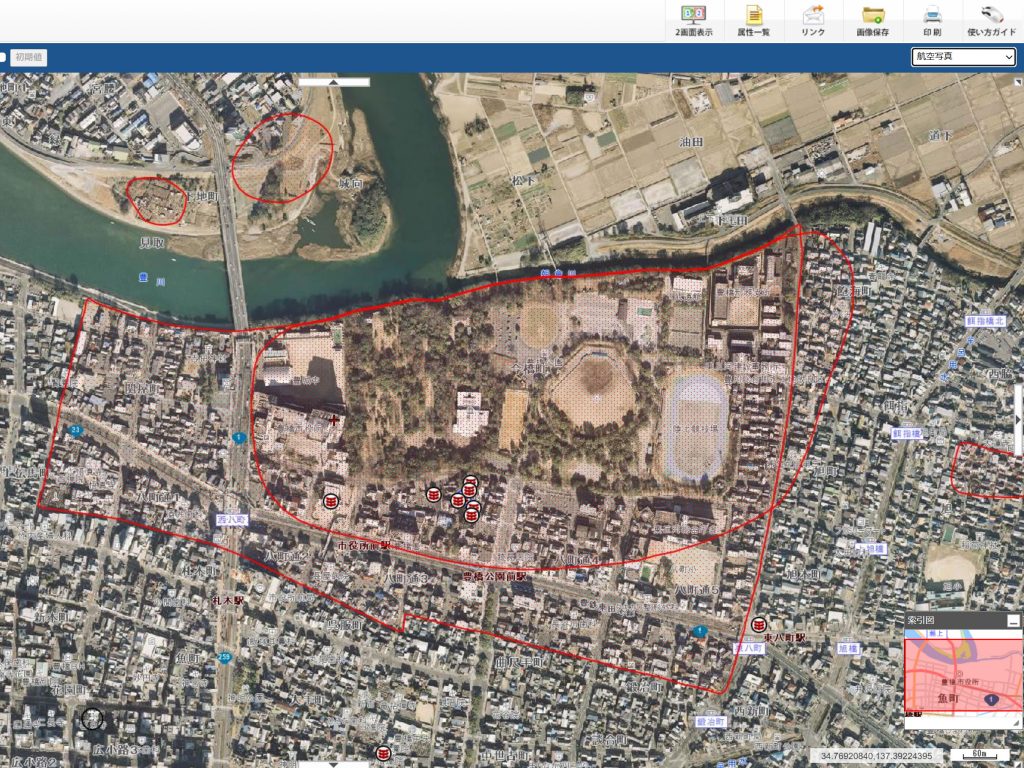Collapse the panel with the top up-arrow handle

click(x=334, y=82)
